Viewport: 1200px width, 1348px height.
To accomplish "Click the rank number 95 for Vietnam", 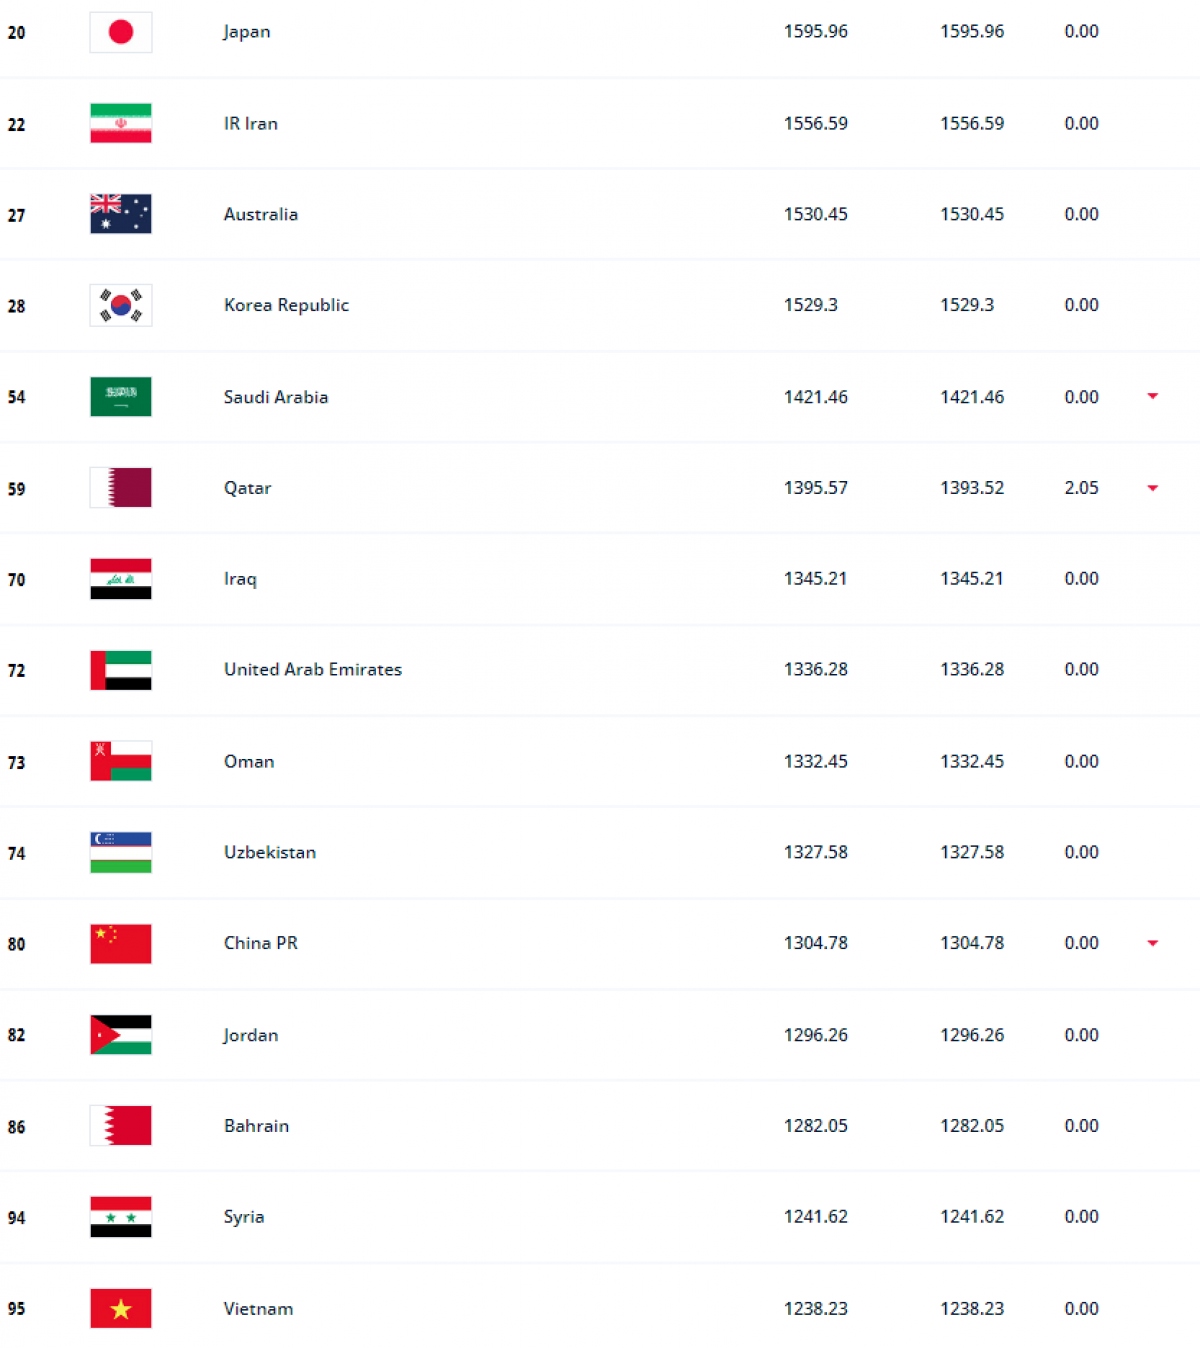I will [x=17, y=1309].
